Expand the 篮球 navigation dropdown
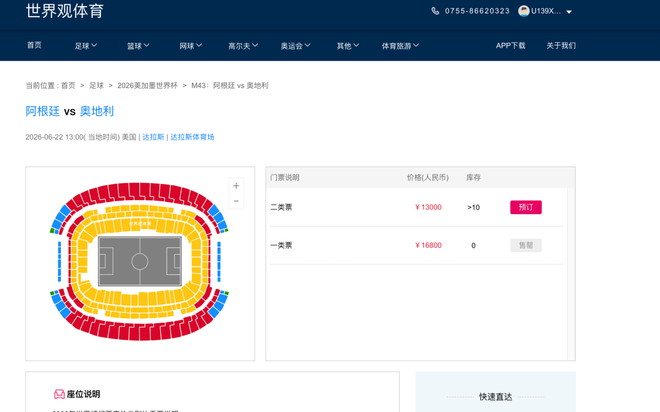This screenshot has height=412, width=660. pyautogui.click(x=138, y=46)
